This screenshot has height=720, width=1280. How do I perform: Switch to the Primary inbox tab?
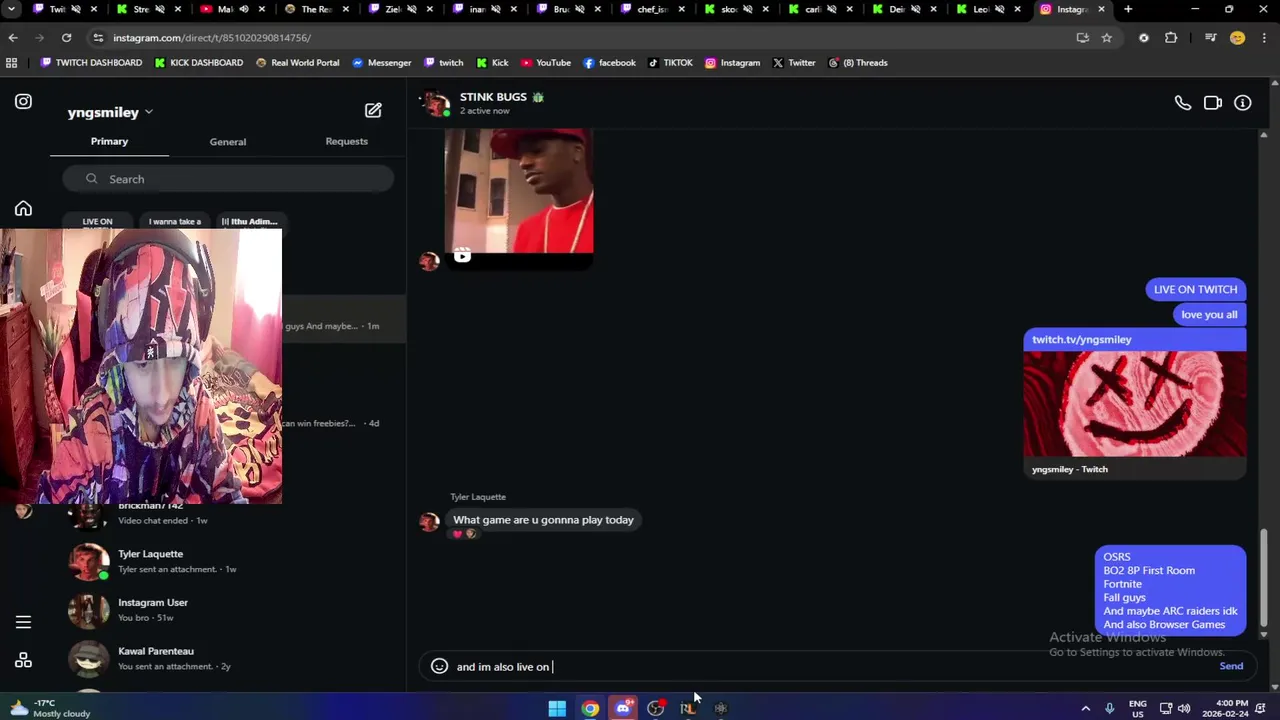(x=109, y=141)
